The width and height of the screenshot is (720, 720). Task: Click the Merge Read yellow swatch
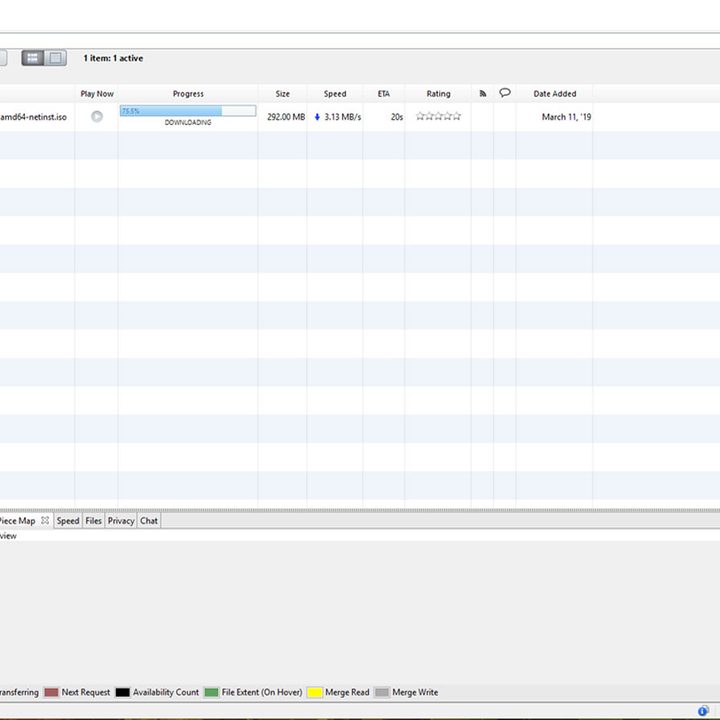click(x=315, y=692)
